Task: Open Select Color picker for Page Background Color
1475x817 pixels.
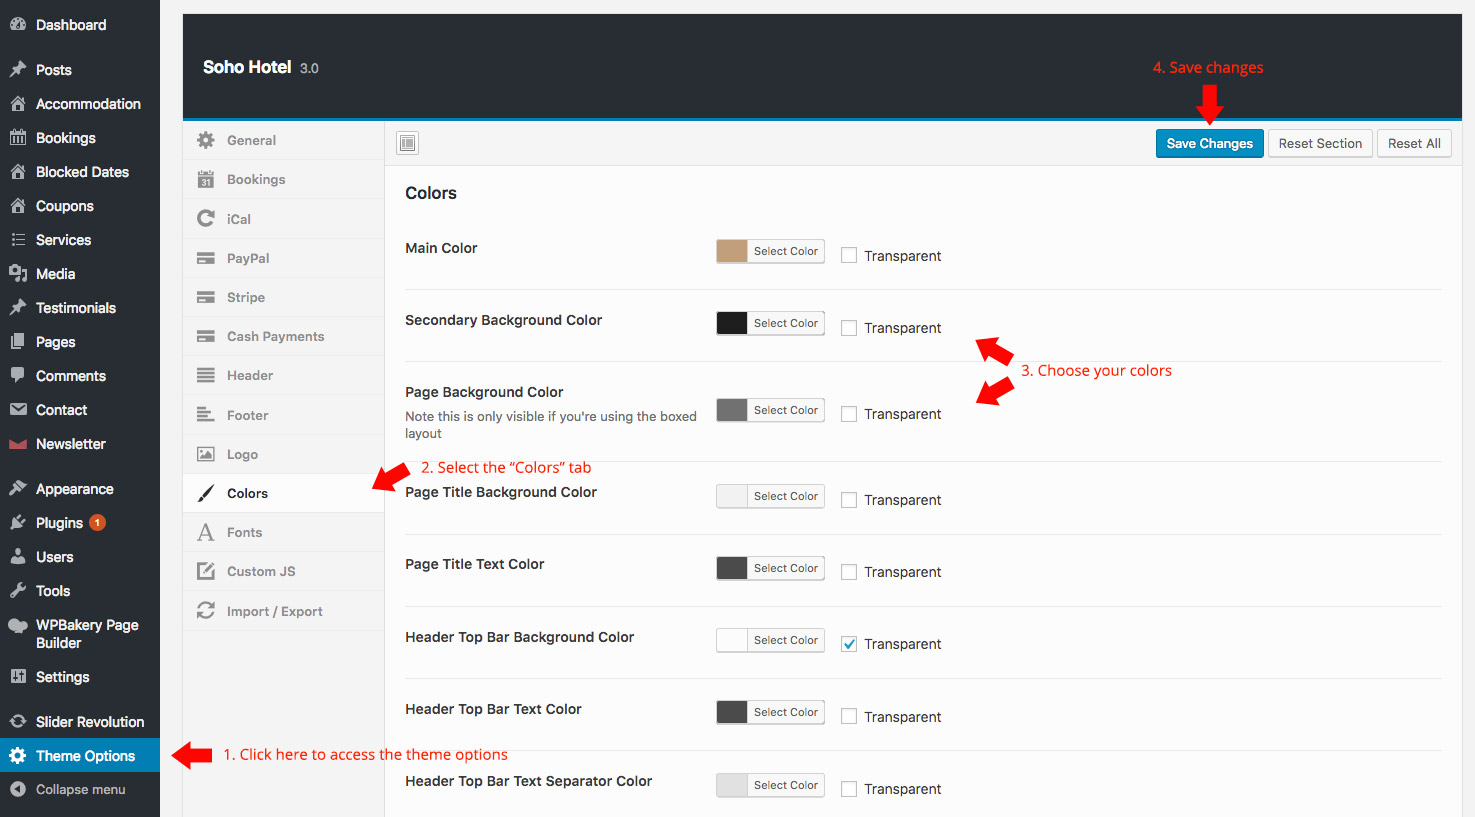Action: point(785,410)
